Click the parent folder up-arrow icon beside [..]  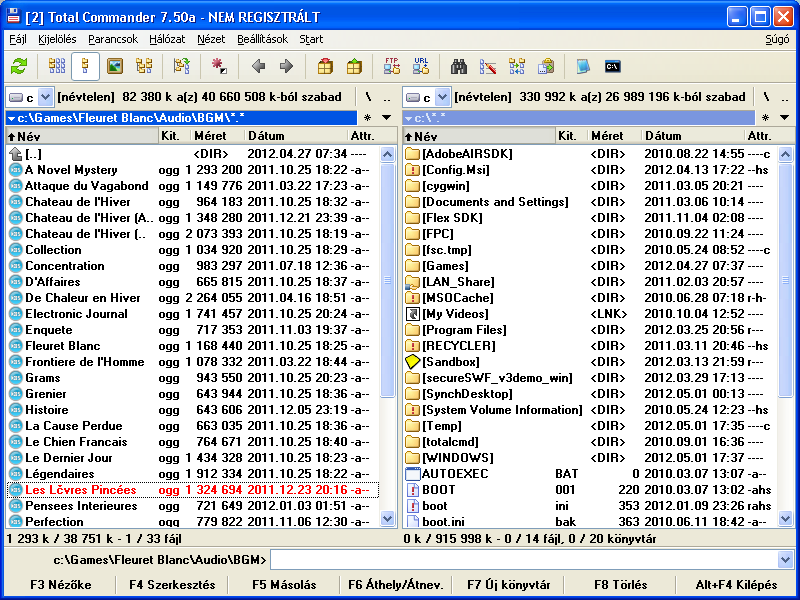16,154
